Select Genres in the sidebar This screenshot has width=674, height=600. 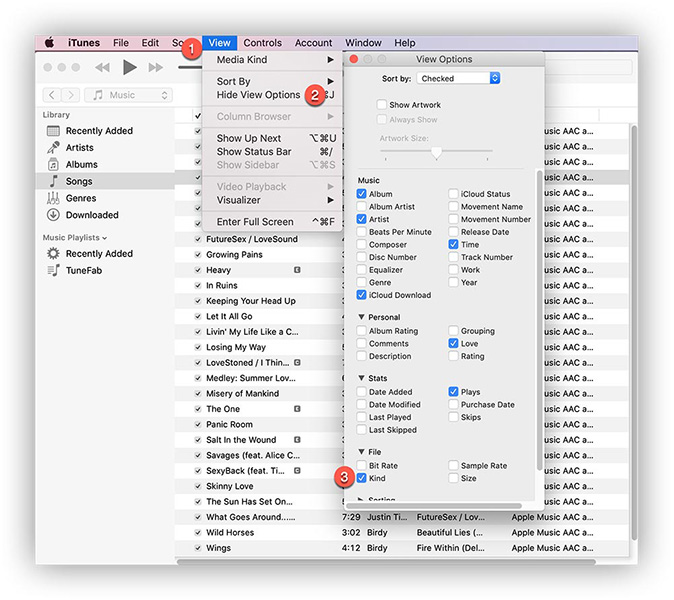click(x=81, y=198)
